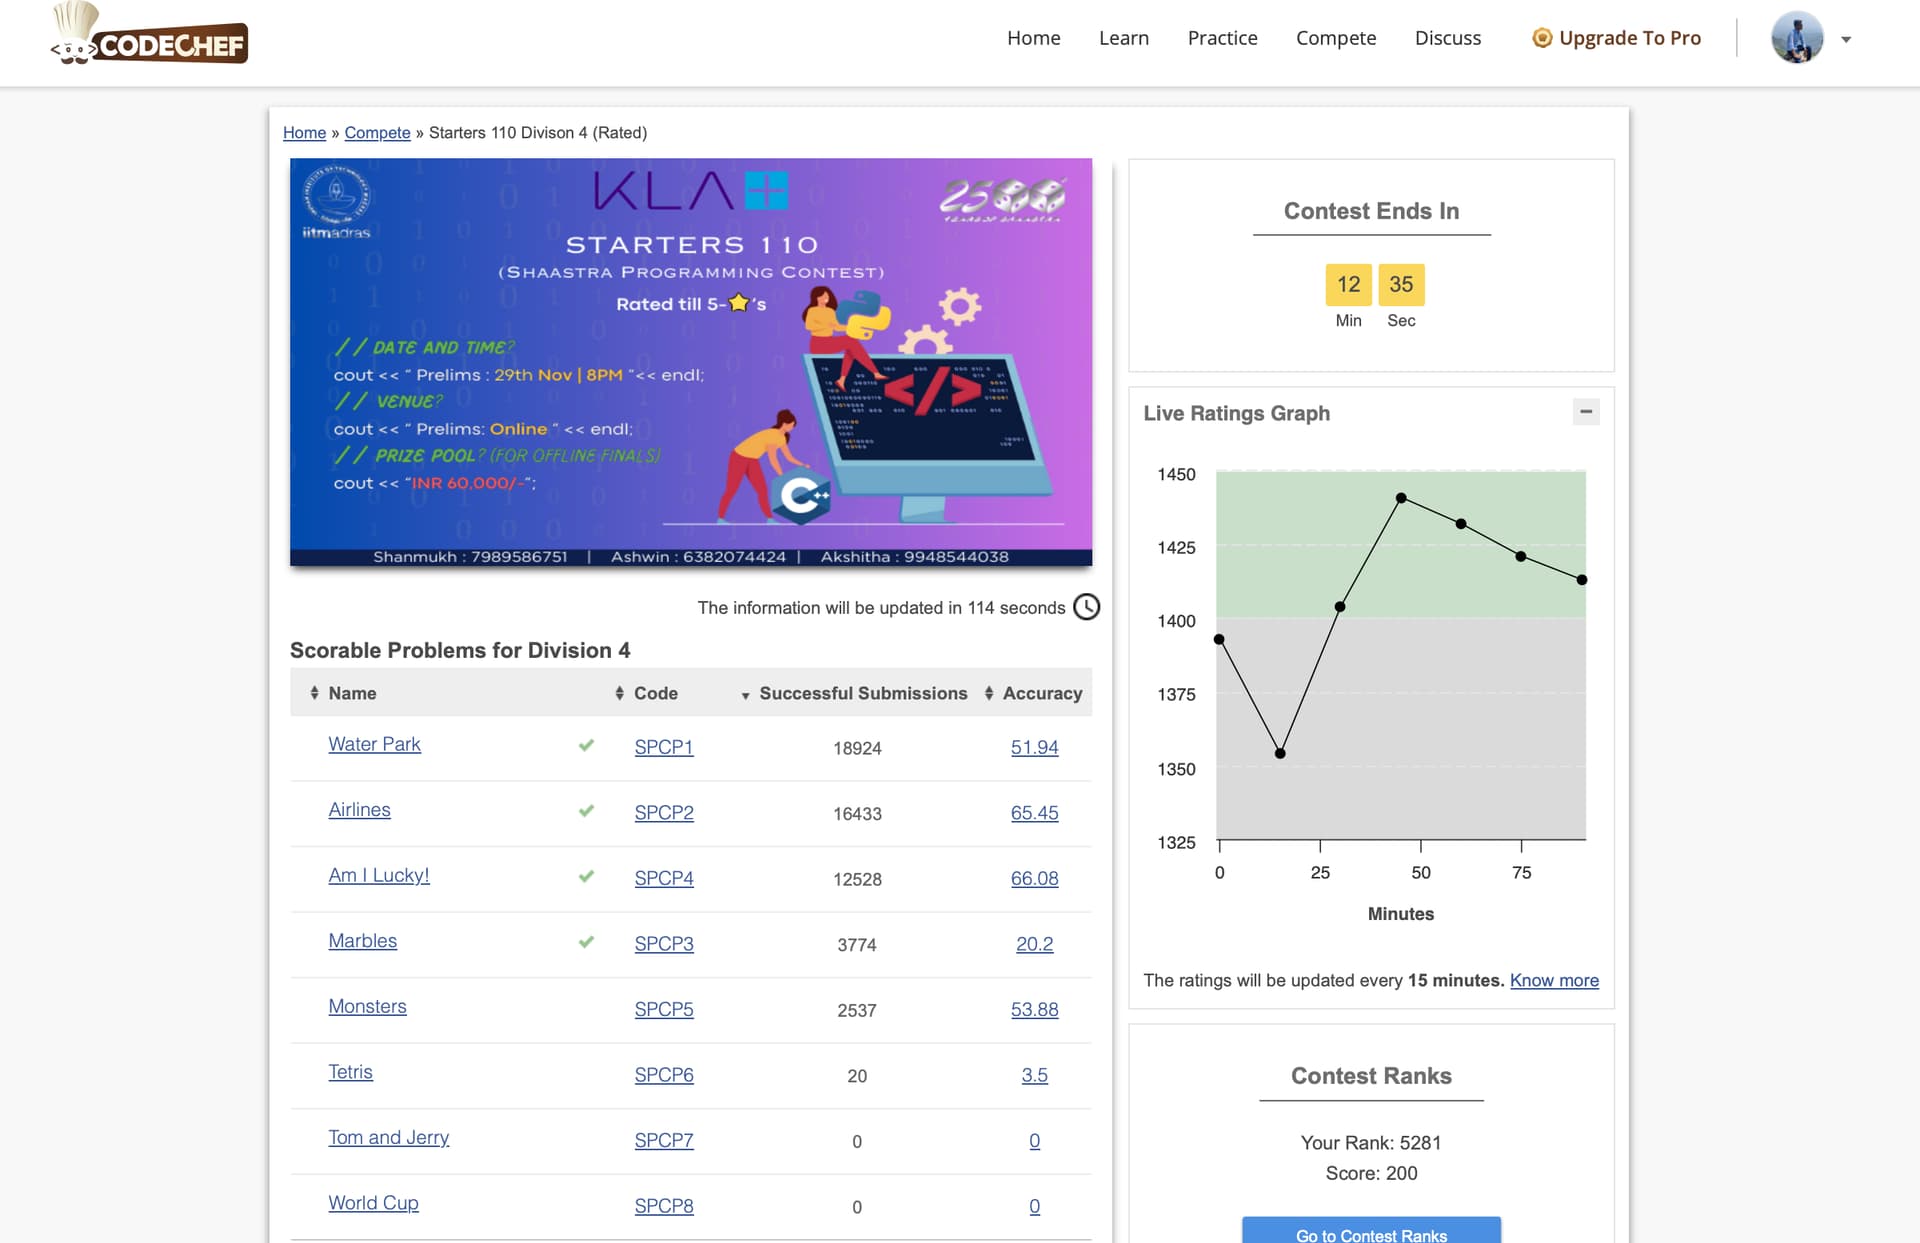Click the peak rating point on graph
The width and height of the screenshot is (1920, 1243).
tap(1401, 497)
